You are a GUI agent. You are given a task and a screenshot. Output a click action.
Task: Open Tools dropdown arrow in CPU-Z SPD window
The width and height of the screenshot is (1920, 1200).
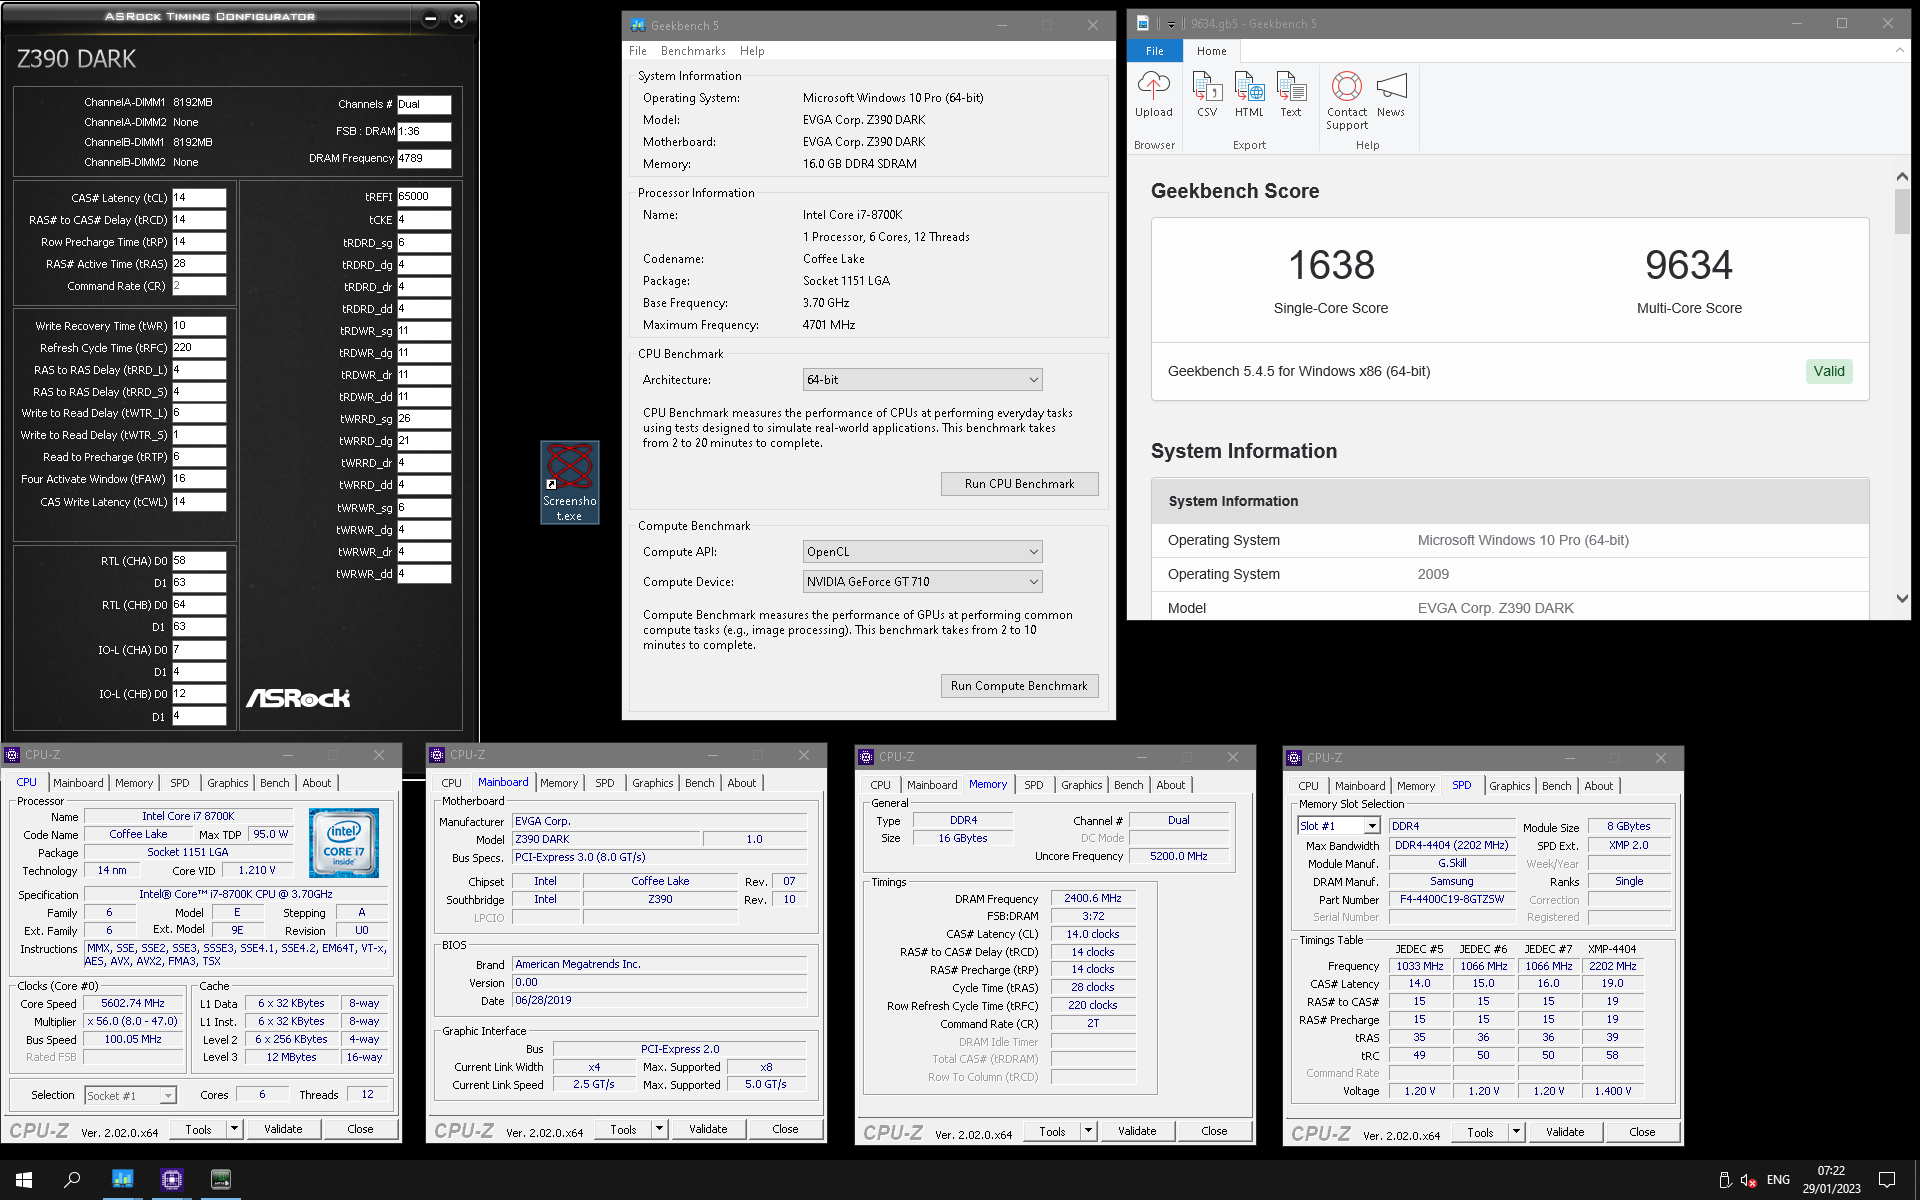coord(1516,1132)
